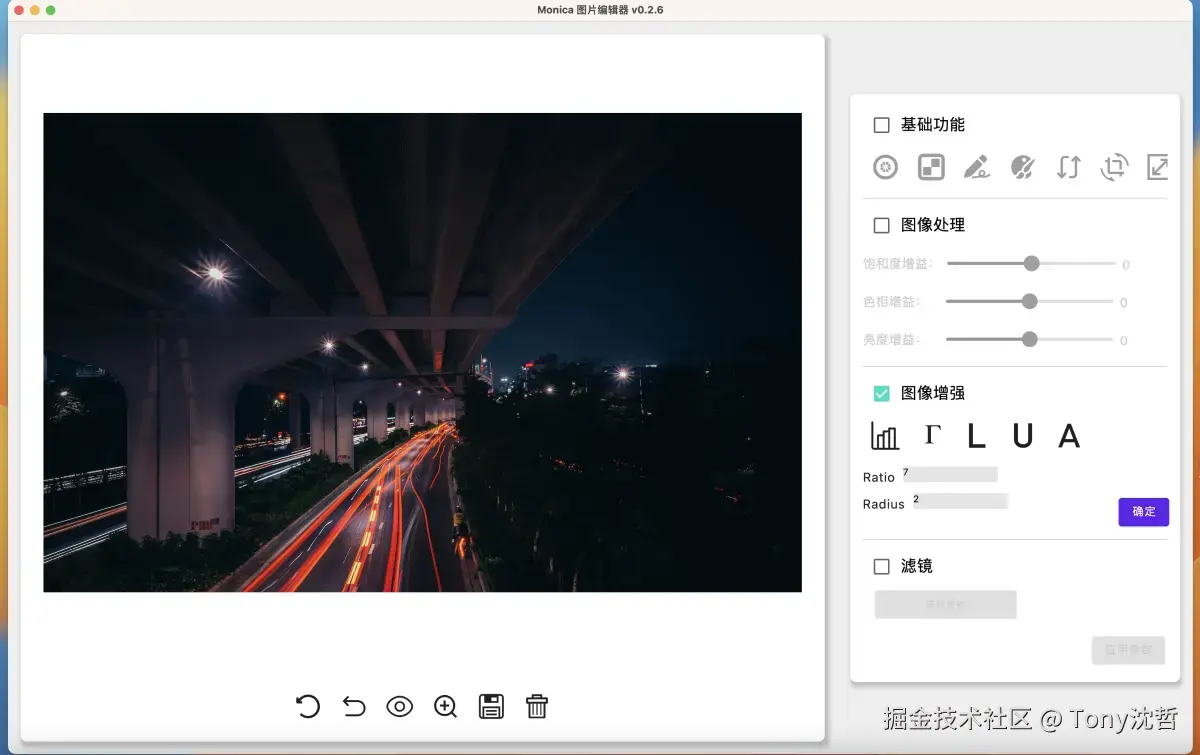Undo the last edit

(353, 706)
